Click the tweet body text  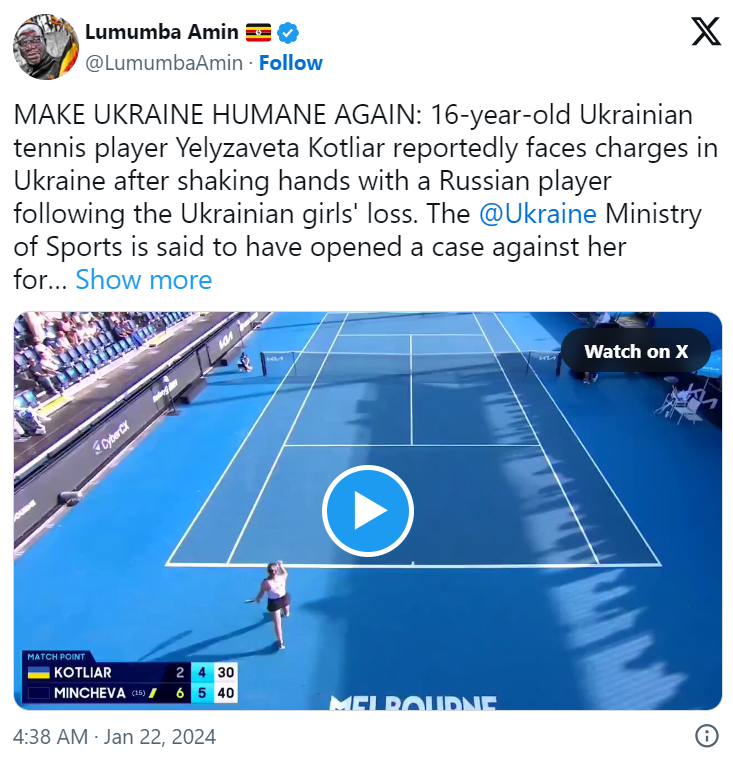pos(366,197)
